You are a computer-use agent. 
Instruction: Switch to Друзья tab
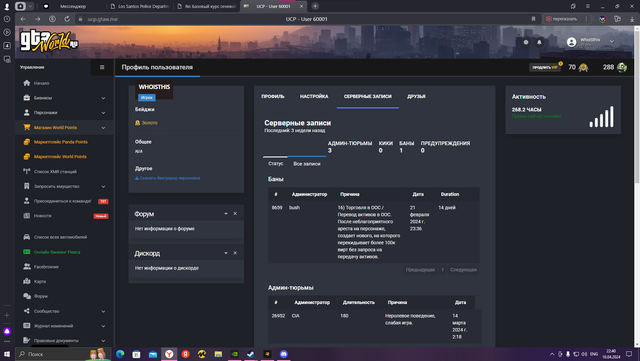[416, 96]
